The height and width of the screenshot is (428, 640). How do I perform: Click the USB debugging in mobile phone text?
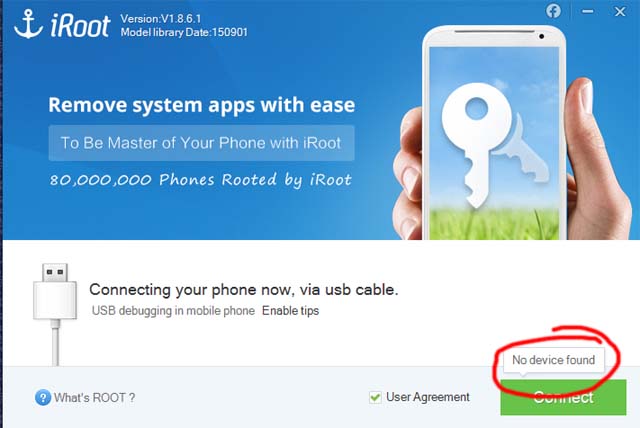click(x=173, y=310)
